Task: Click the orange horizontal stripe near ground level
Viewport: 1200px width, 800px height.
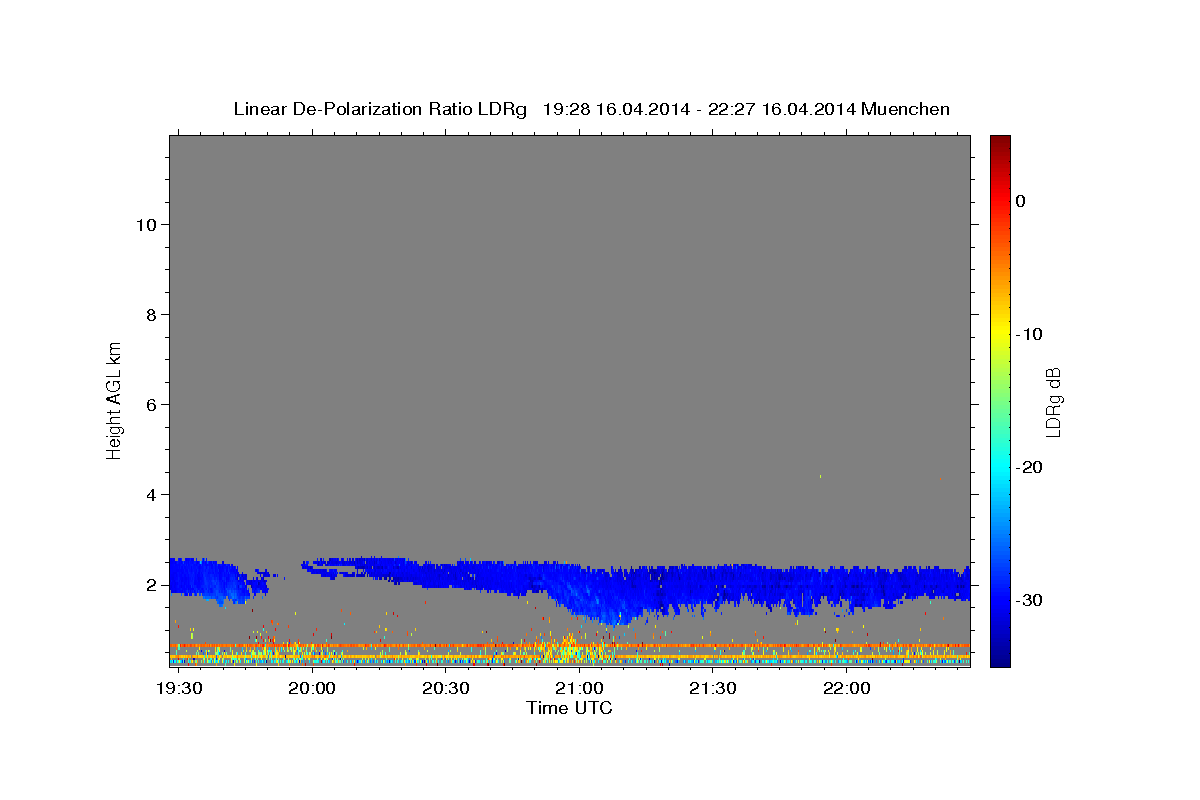Action: [569, 646]
